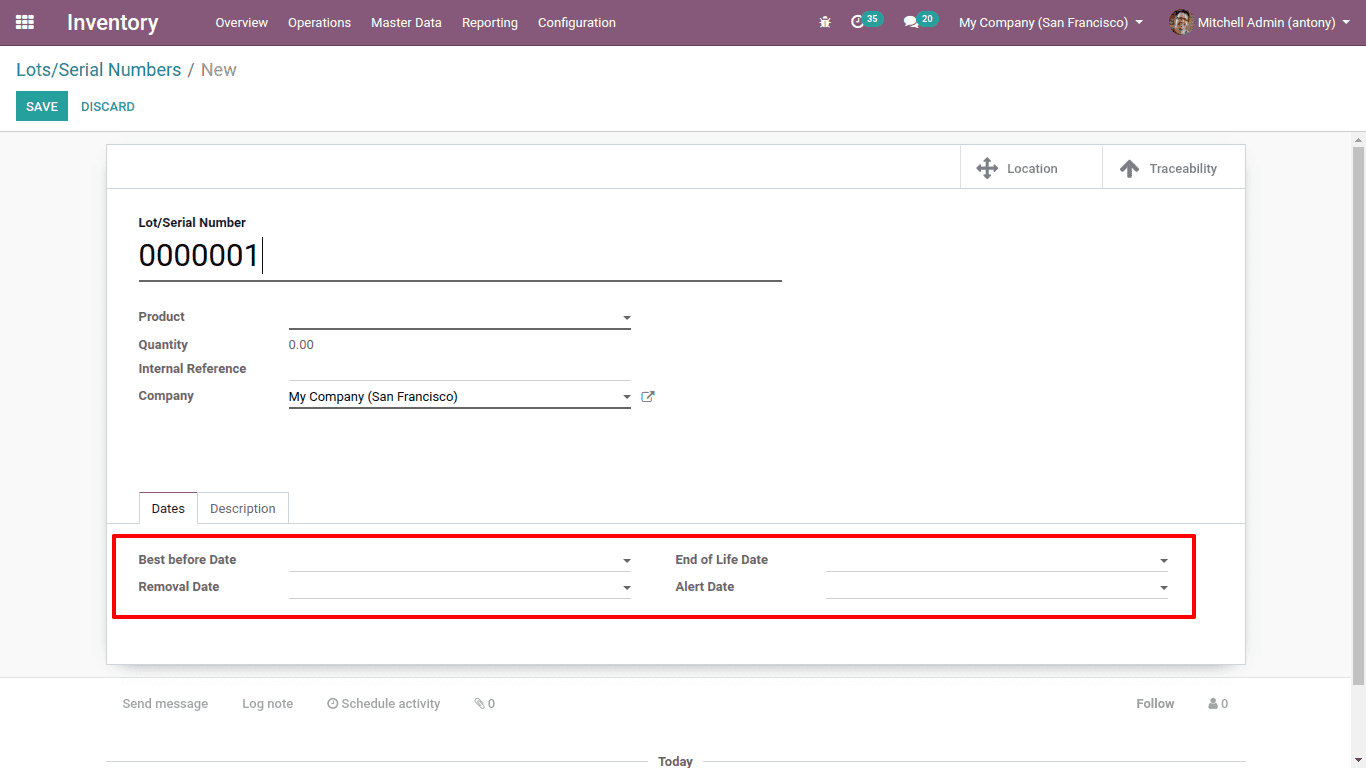Open My Company (San Francisco) switcher
The image size is (1366, 768).
tap(1051, 22)
